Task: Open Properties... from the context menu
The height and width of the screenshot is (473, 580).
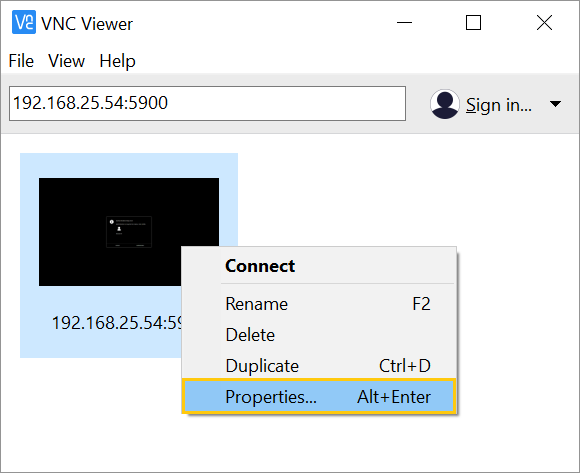Action: coord(319,396)
